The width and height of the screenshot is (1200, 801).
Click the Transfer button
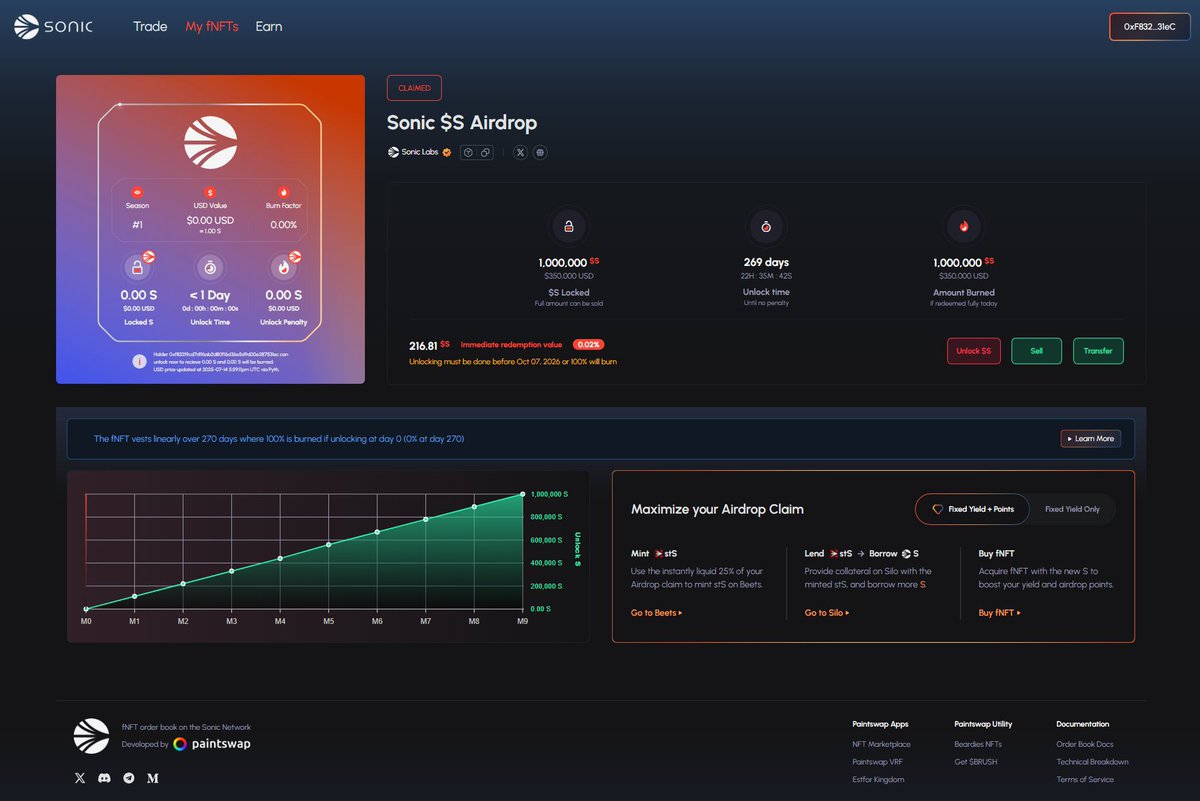tap(1098, 351)
